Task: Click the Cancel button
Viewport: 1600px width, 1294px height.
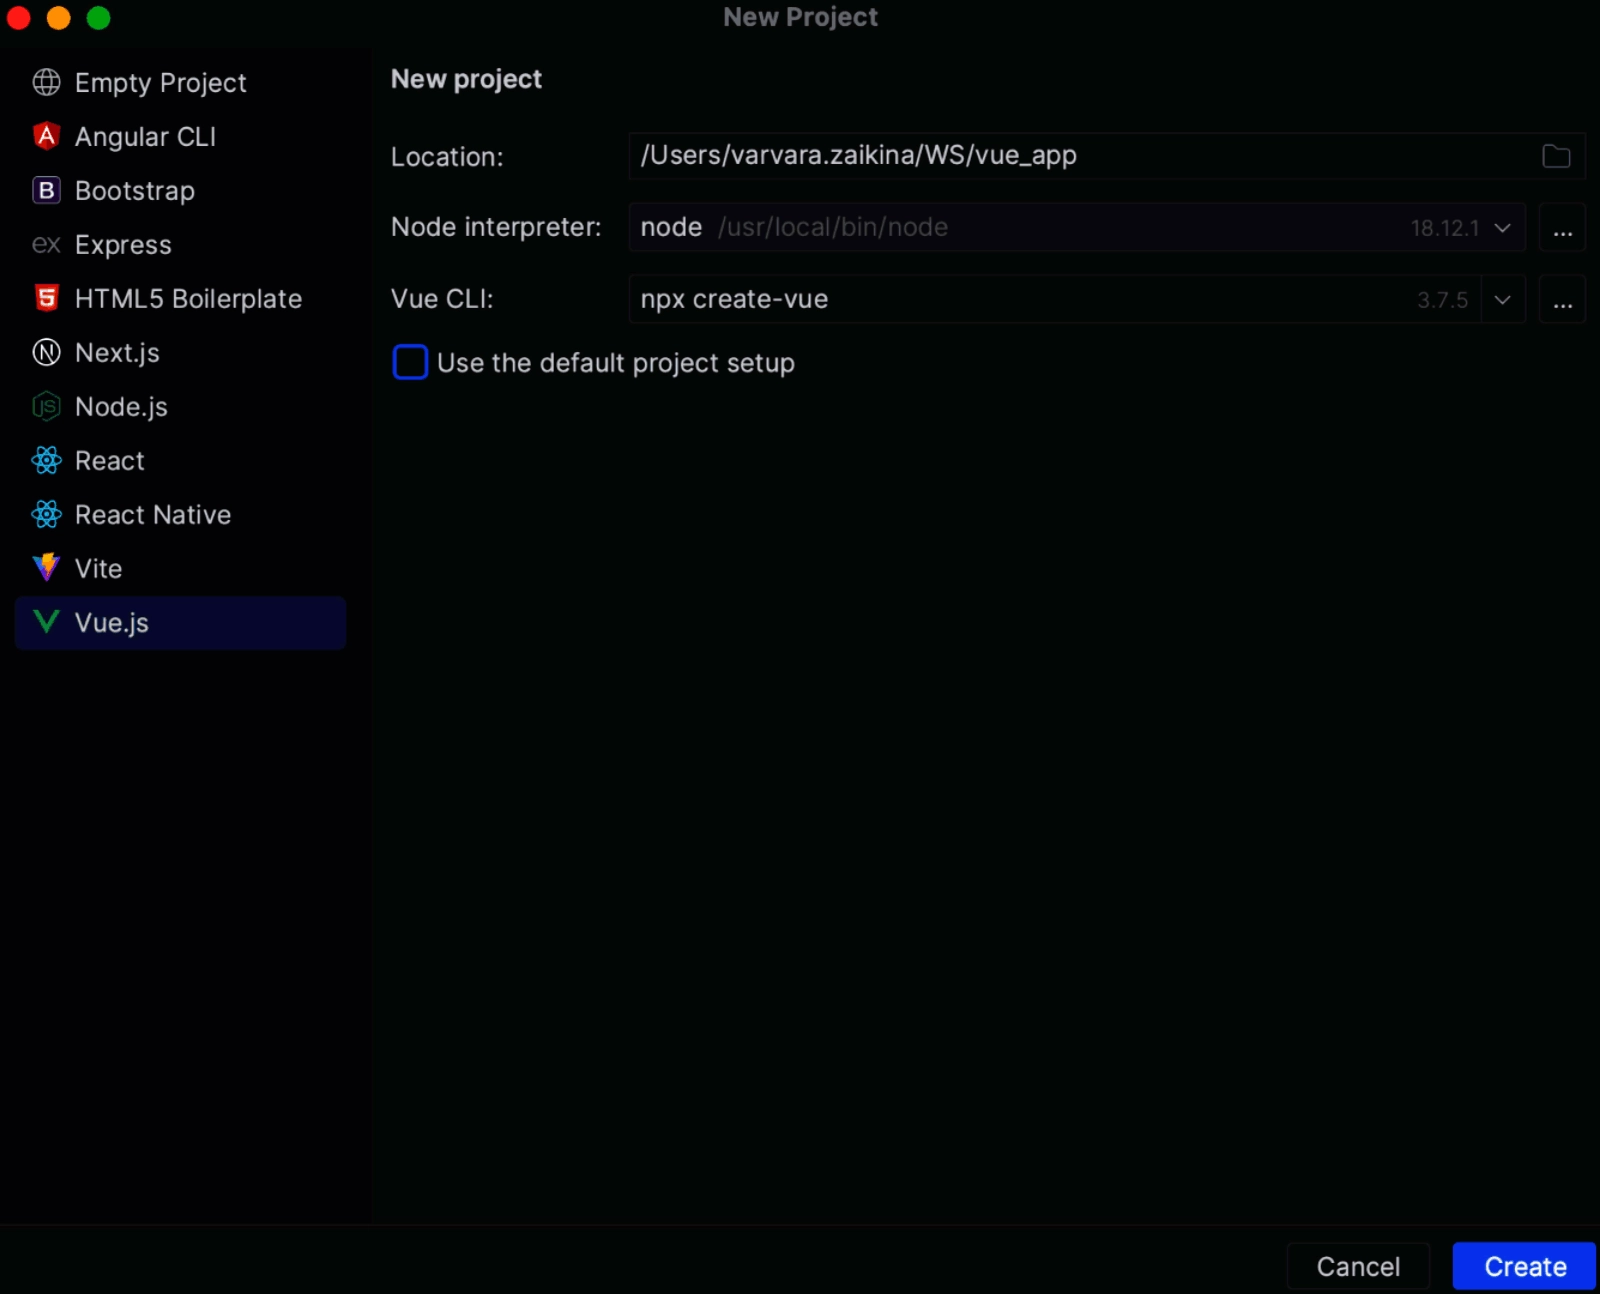Action: click(1358, 1266)
